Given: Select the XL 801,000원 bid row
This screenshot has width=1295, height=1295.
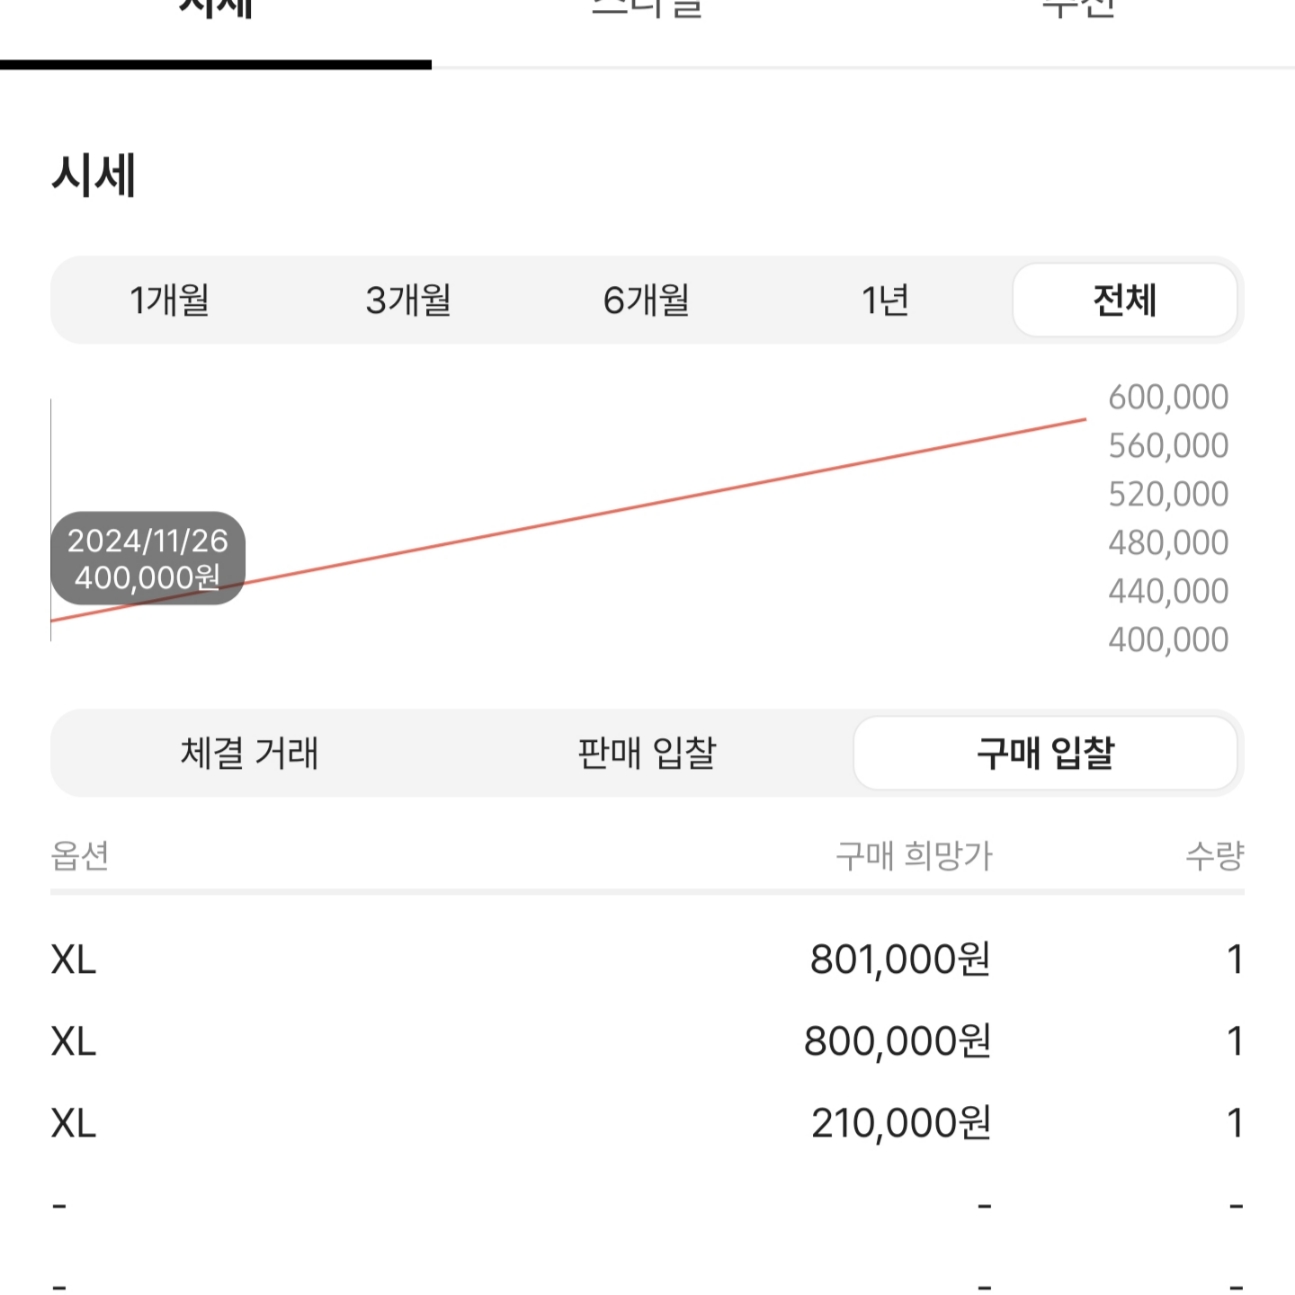Looking at the screenshot, I should pyautogui.click(x=648, y=958).
